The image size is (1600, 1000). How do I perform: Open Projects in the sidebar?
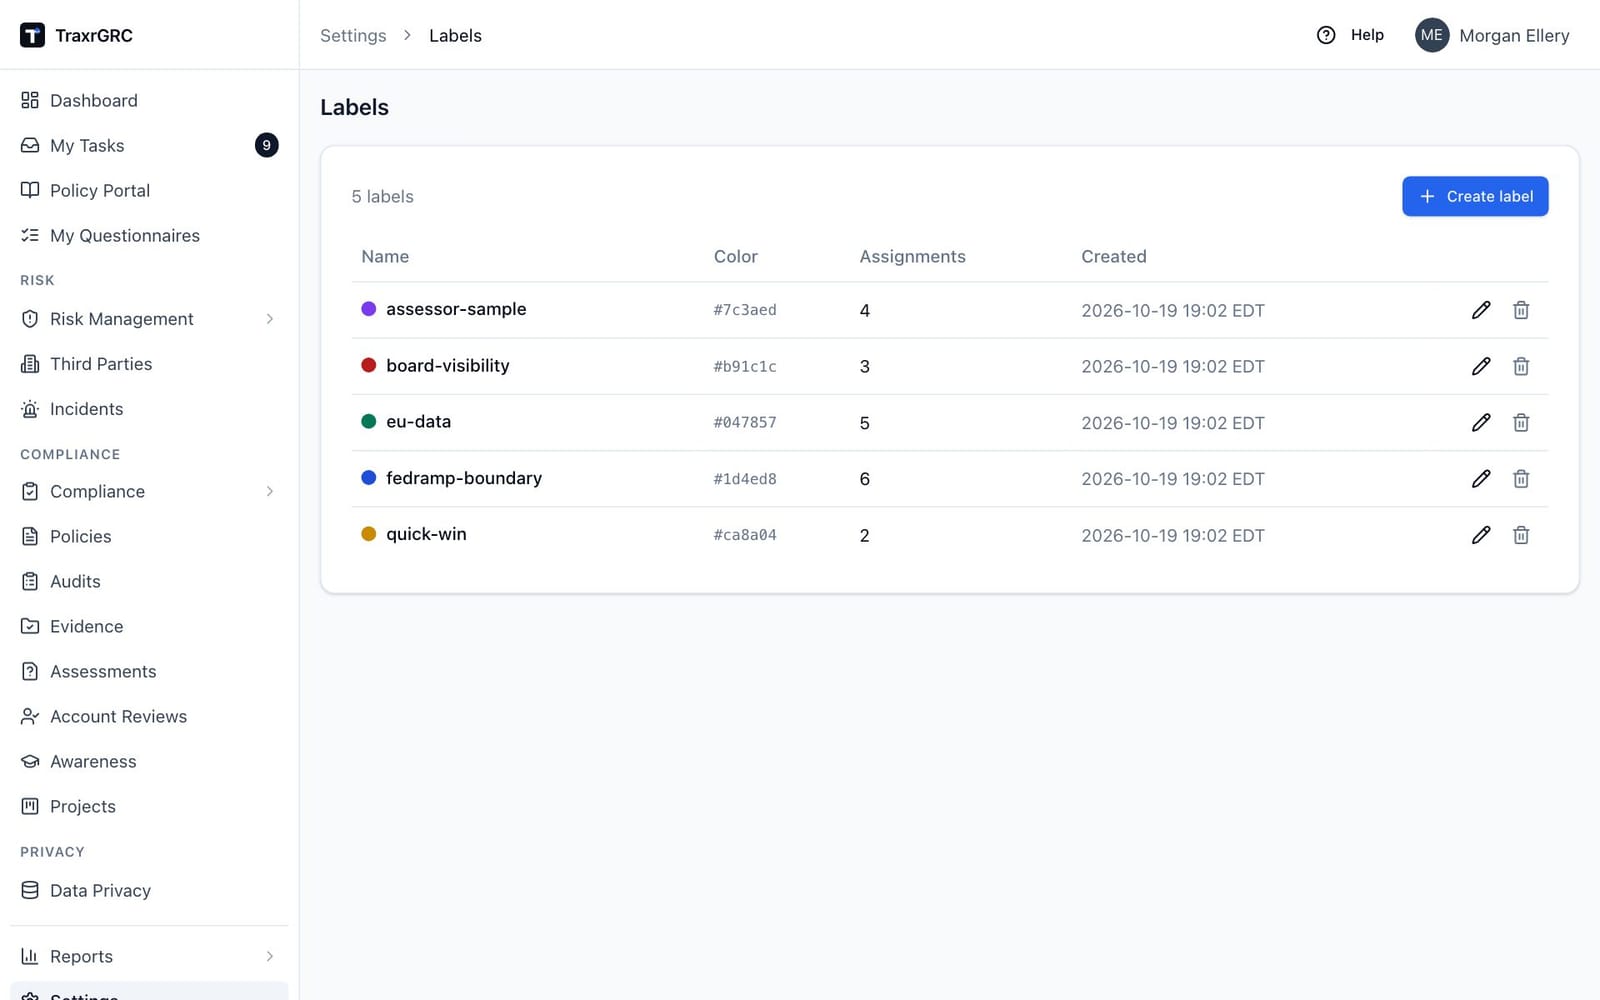149,806
